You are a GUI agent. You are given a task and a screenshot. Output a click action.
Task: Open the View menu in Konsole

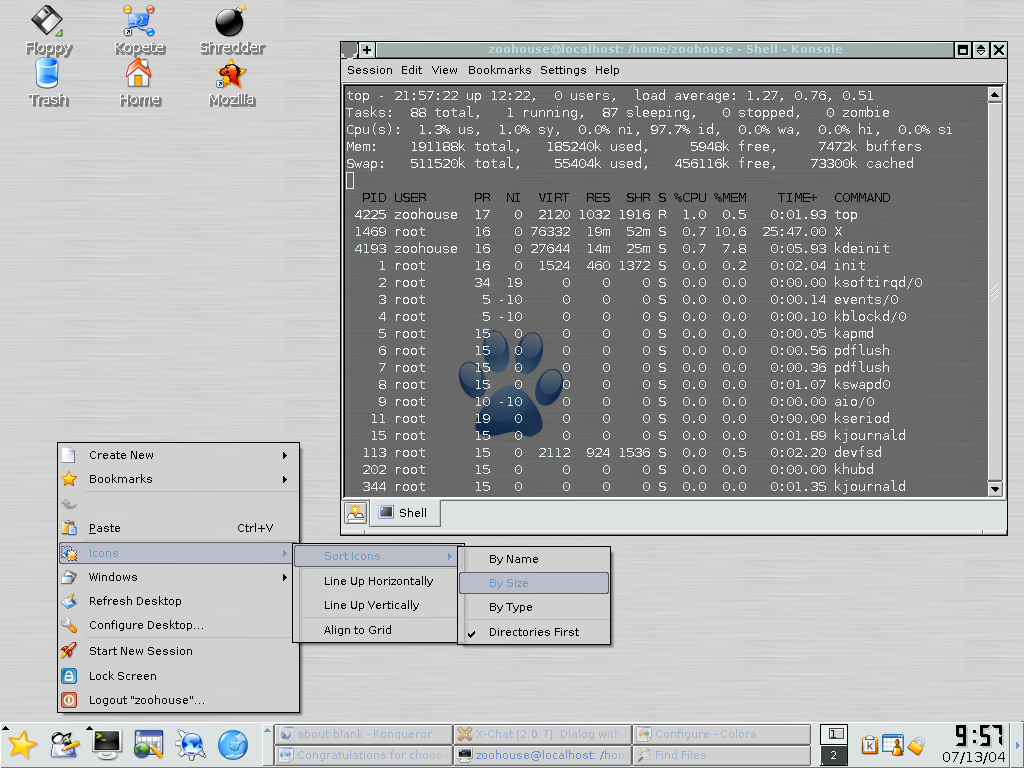444,70
